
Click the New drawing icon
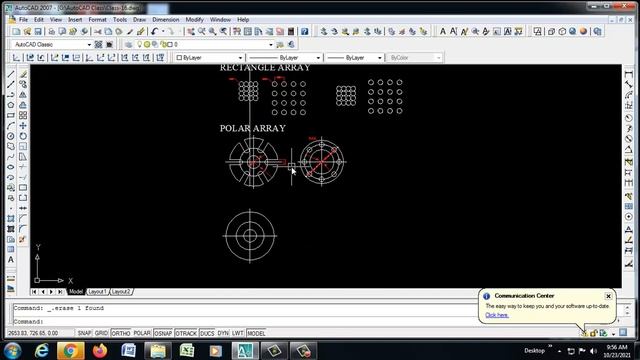(16, 31)
